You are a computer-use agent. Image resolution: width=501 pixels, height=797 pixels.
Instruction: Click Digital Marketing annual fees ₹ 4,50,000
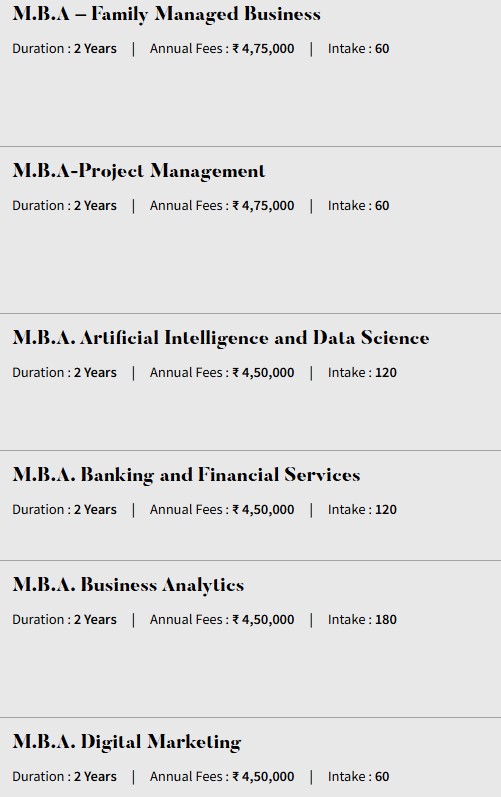(x=263, y=777)
